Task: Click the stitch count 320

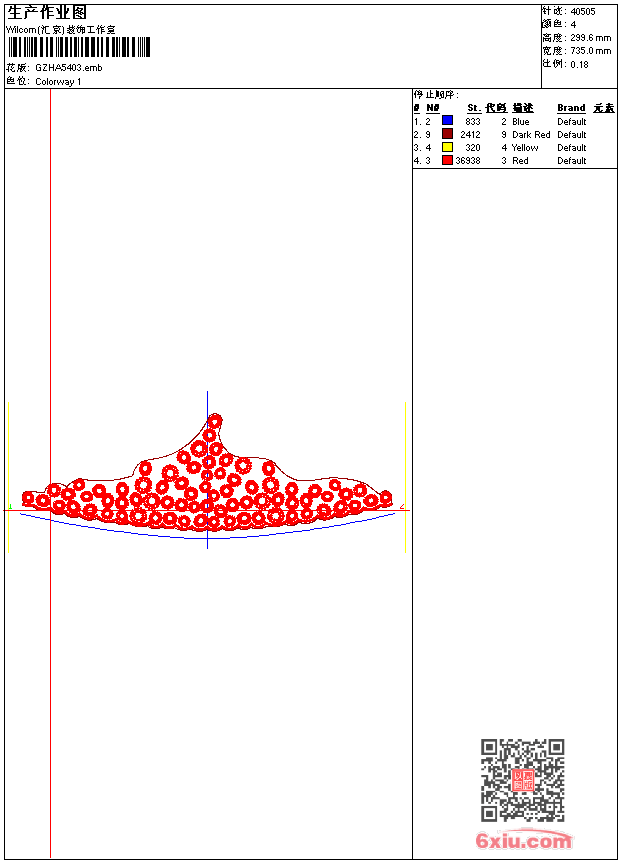Action: 472,148
